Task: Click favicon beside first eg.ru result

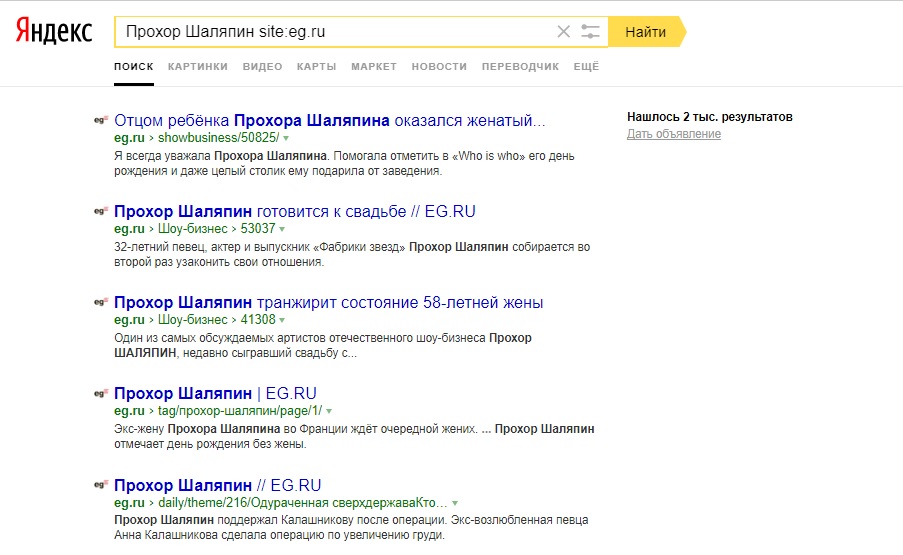Action: 100,120
